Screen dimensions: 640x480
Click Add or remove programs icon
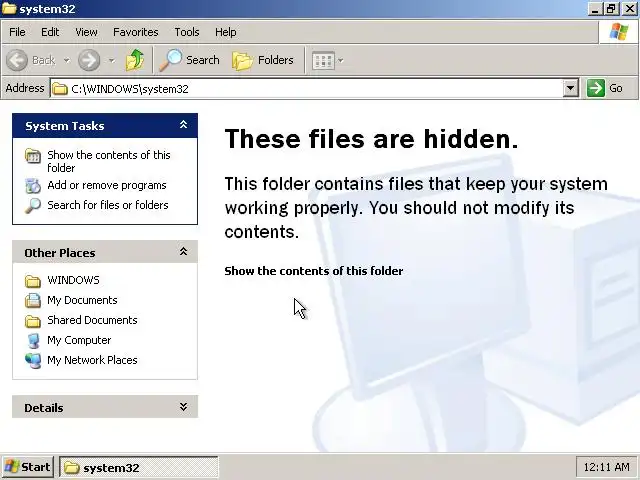33,186
